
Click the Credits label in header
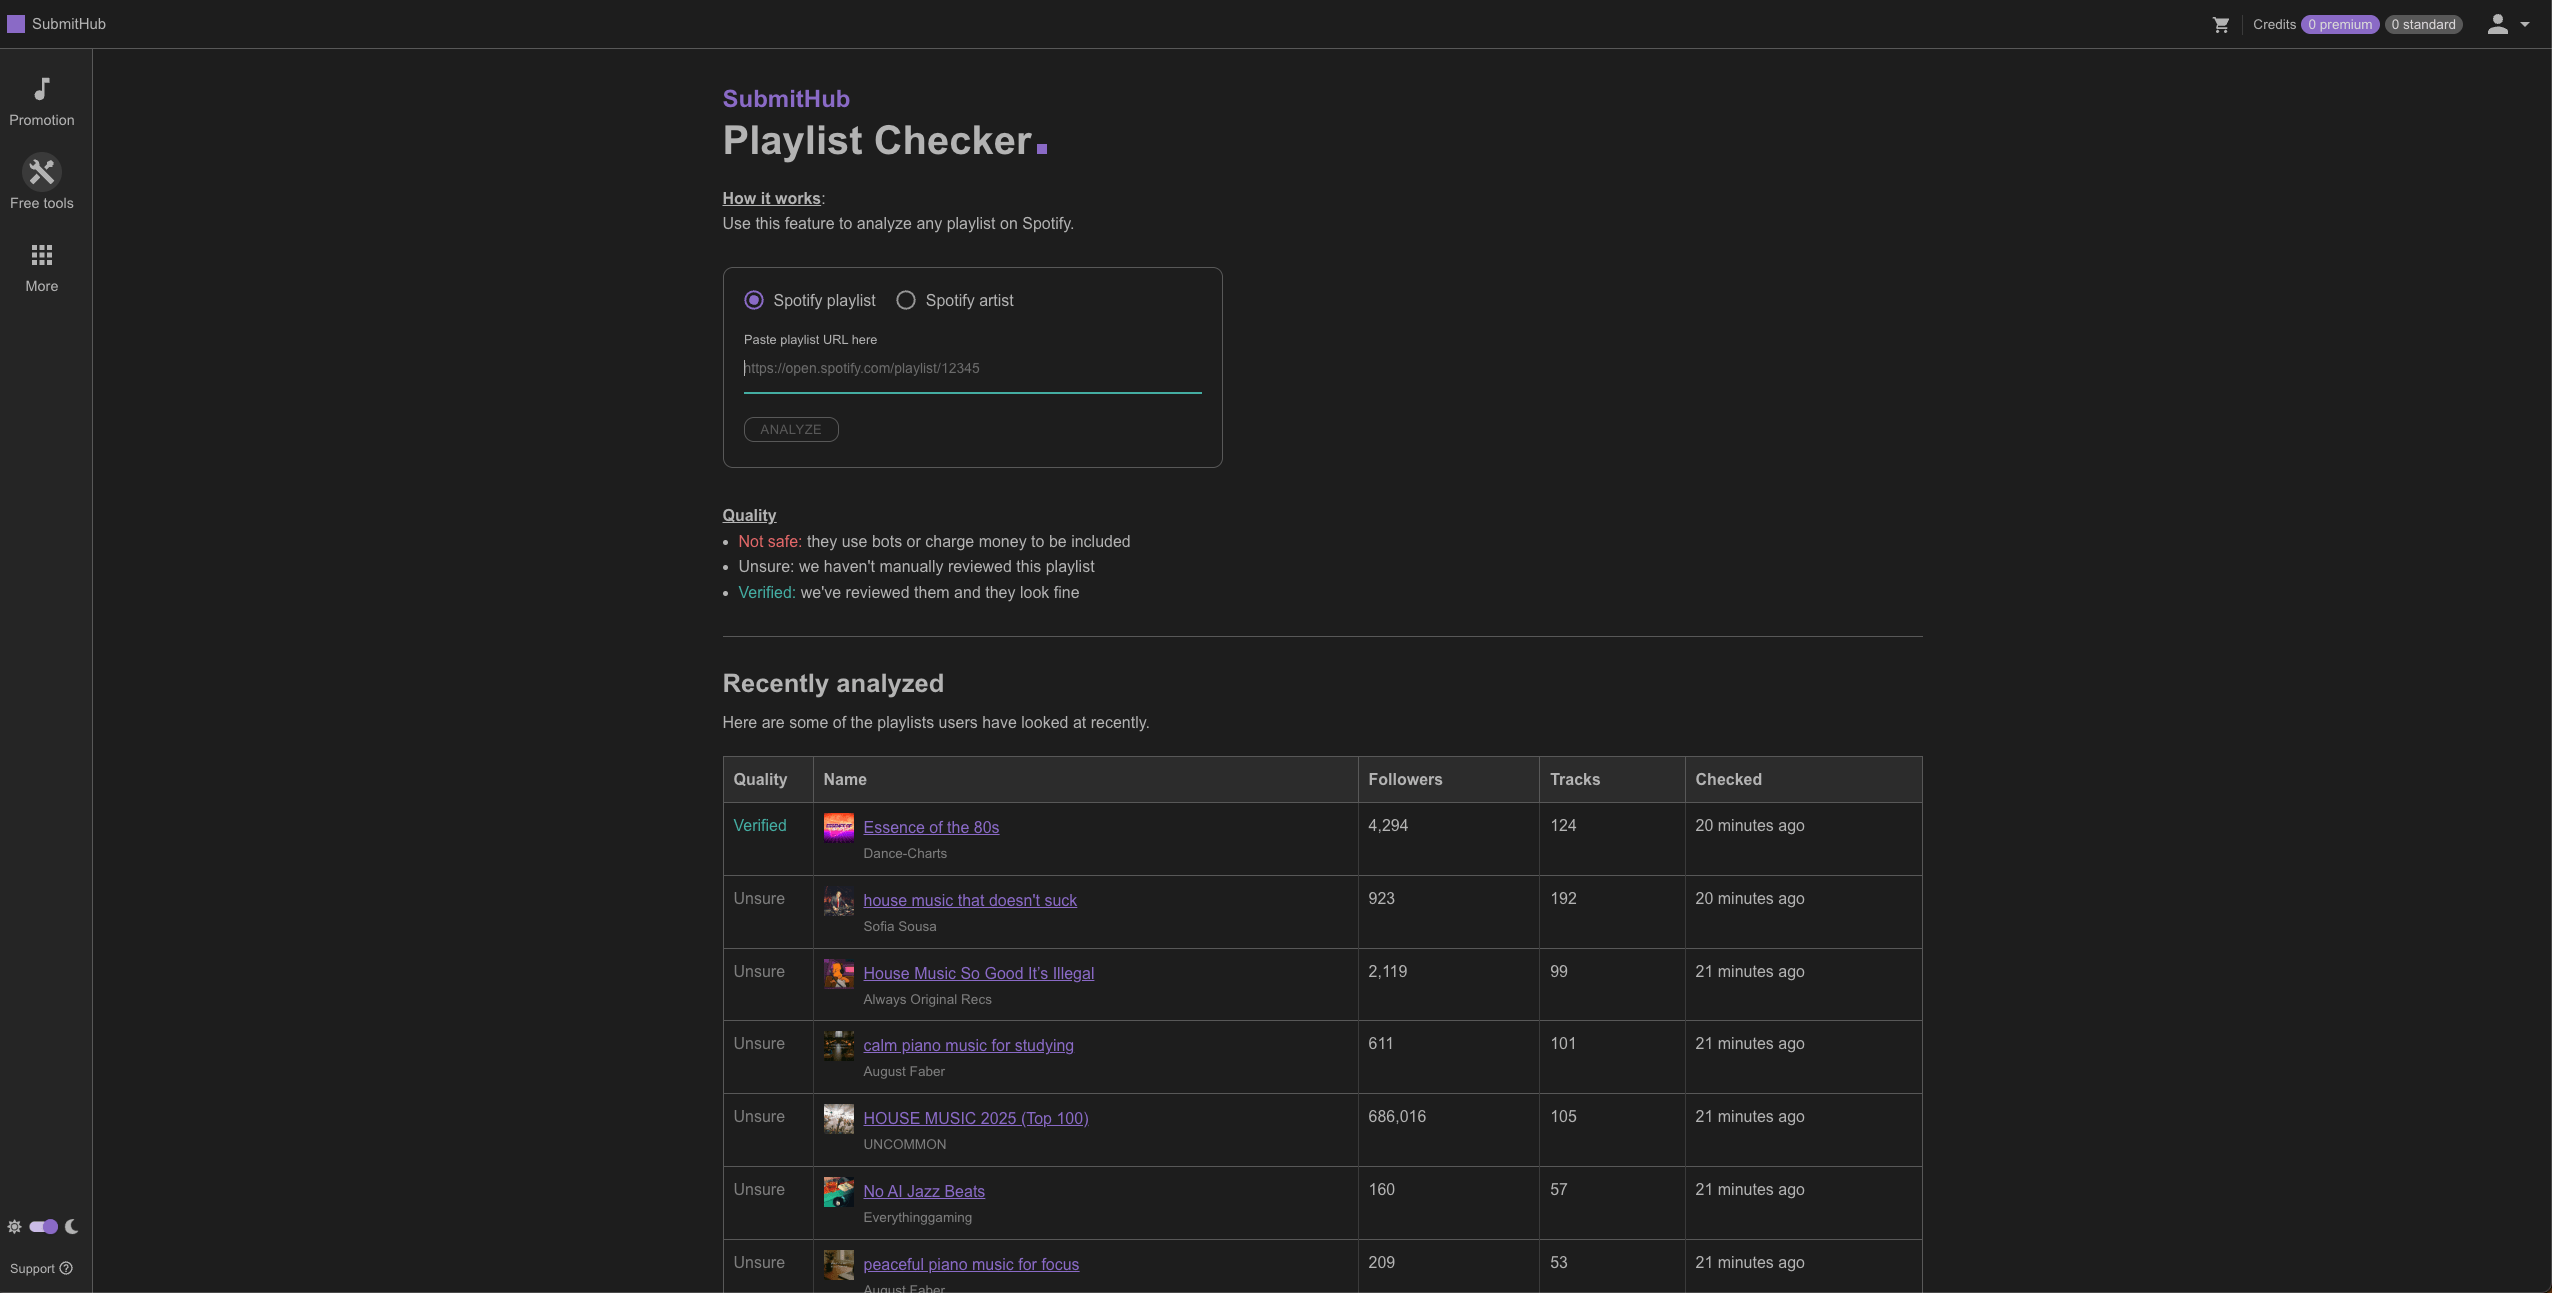[2274, 24]
